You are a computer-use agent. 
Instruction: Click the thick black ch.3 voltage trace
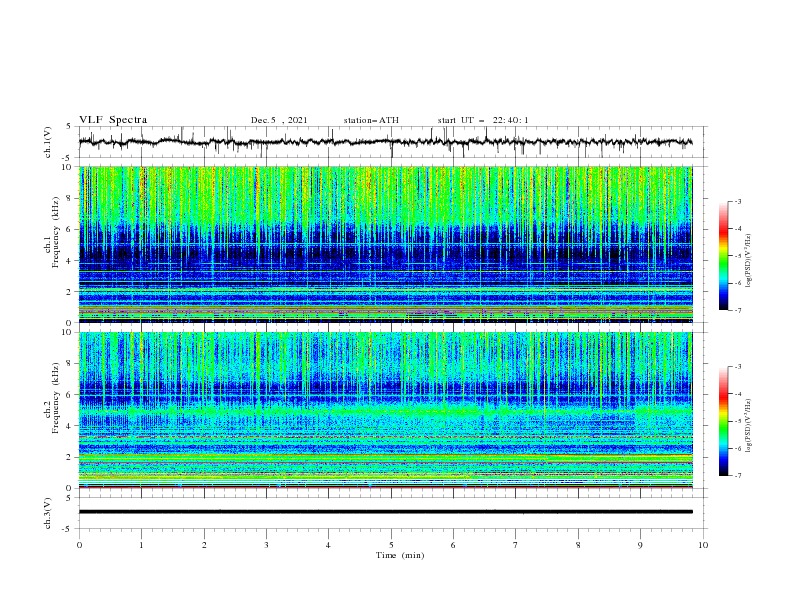(x=385, y=512)
